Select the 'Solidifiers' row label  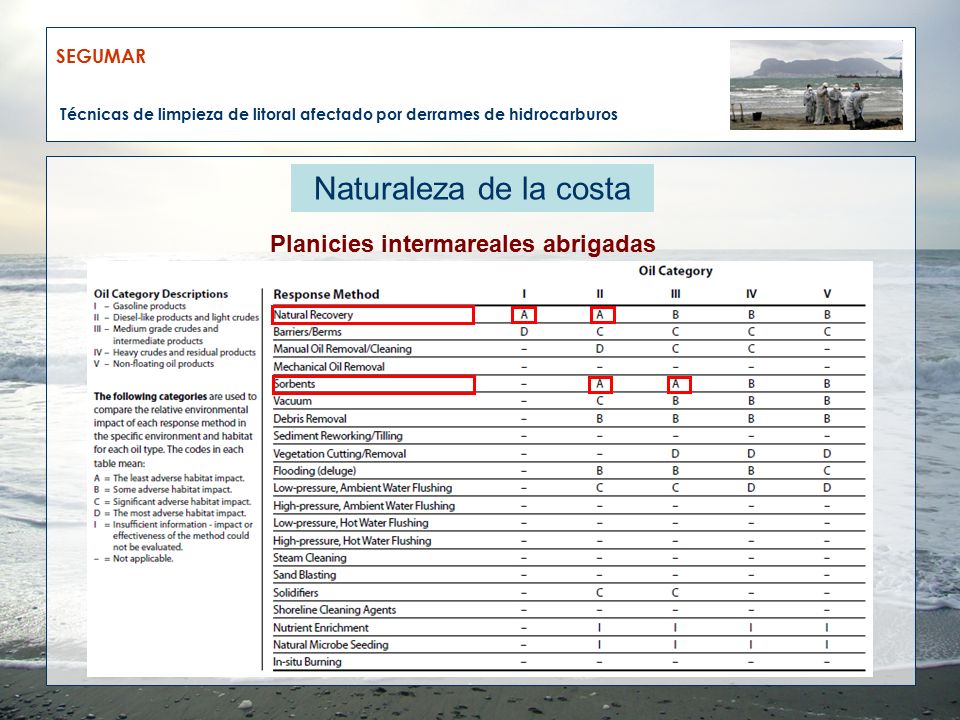[x=296, y=593]
